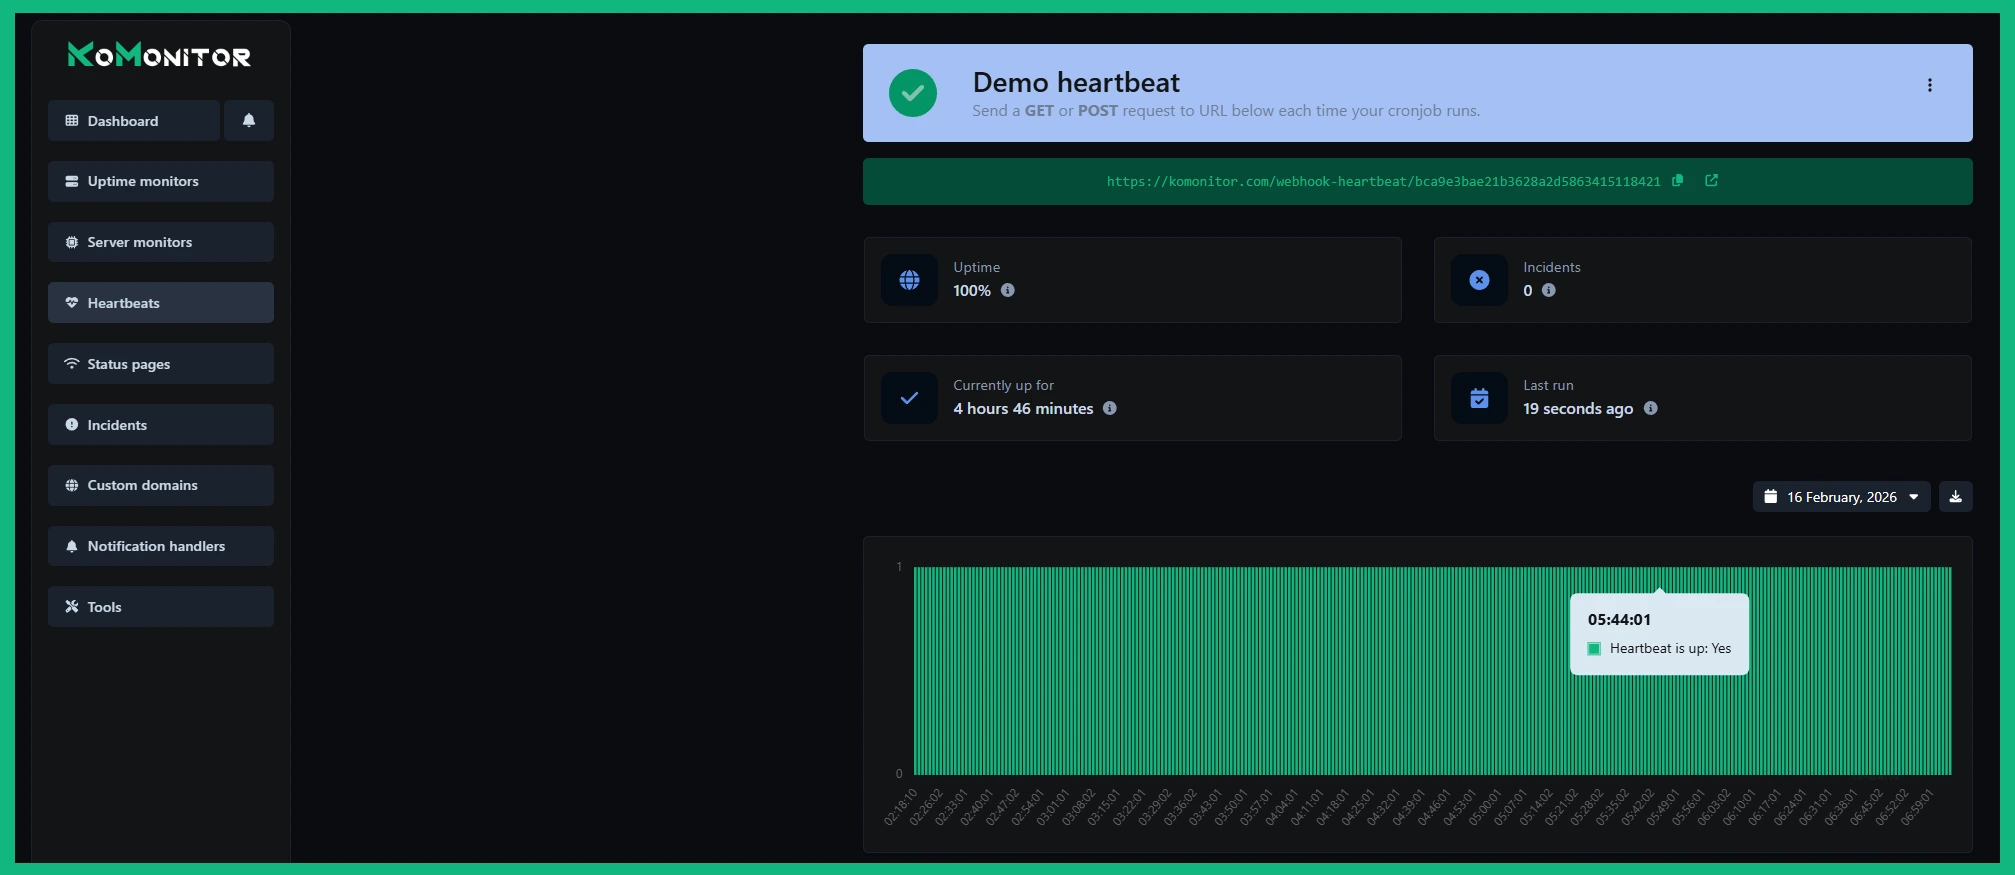
Task: Click the "19 seconds ago" value
Action: click(1578, 409)
